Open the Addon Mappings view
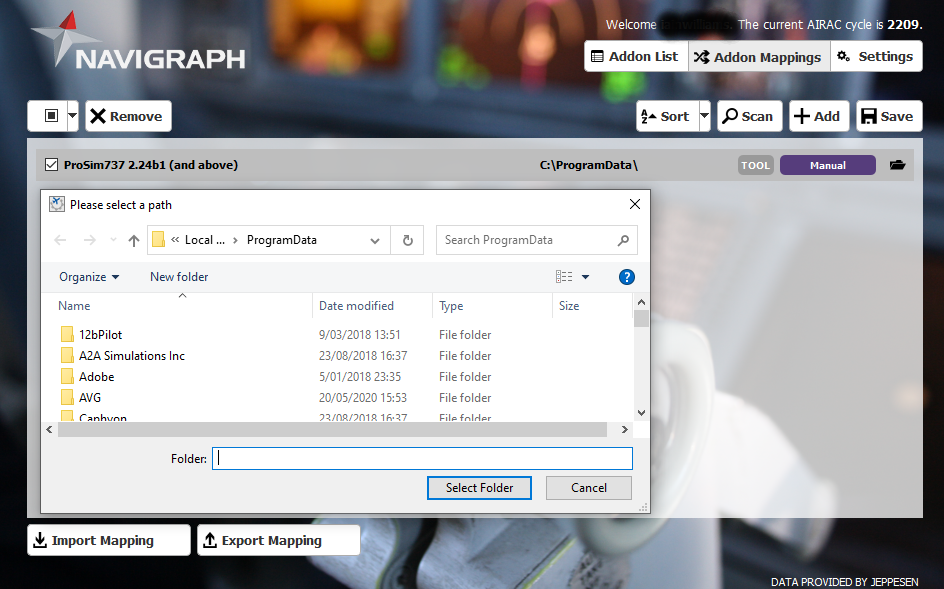 (x=758, y=56)
